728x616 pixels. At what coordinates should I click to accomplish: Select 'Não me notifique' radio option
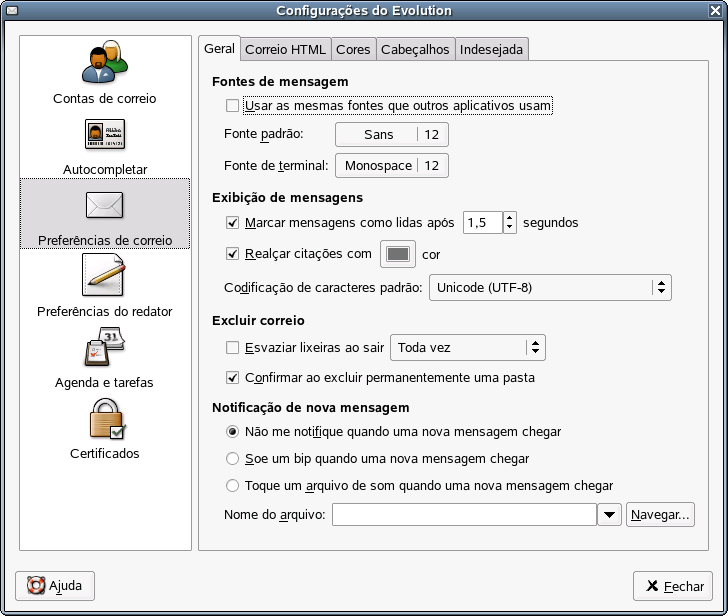(x=232, y=432)
